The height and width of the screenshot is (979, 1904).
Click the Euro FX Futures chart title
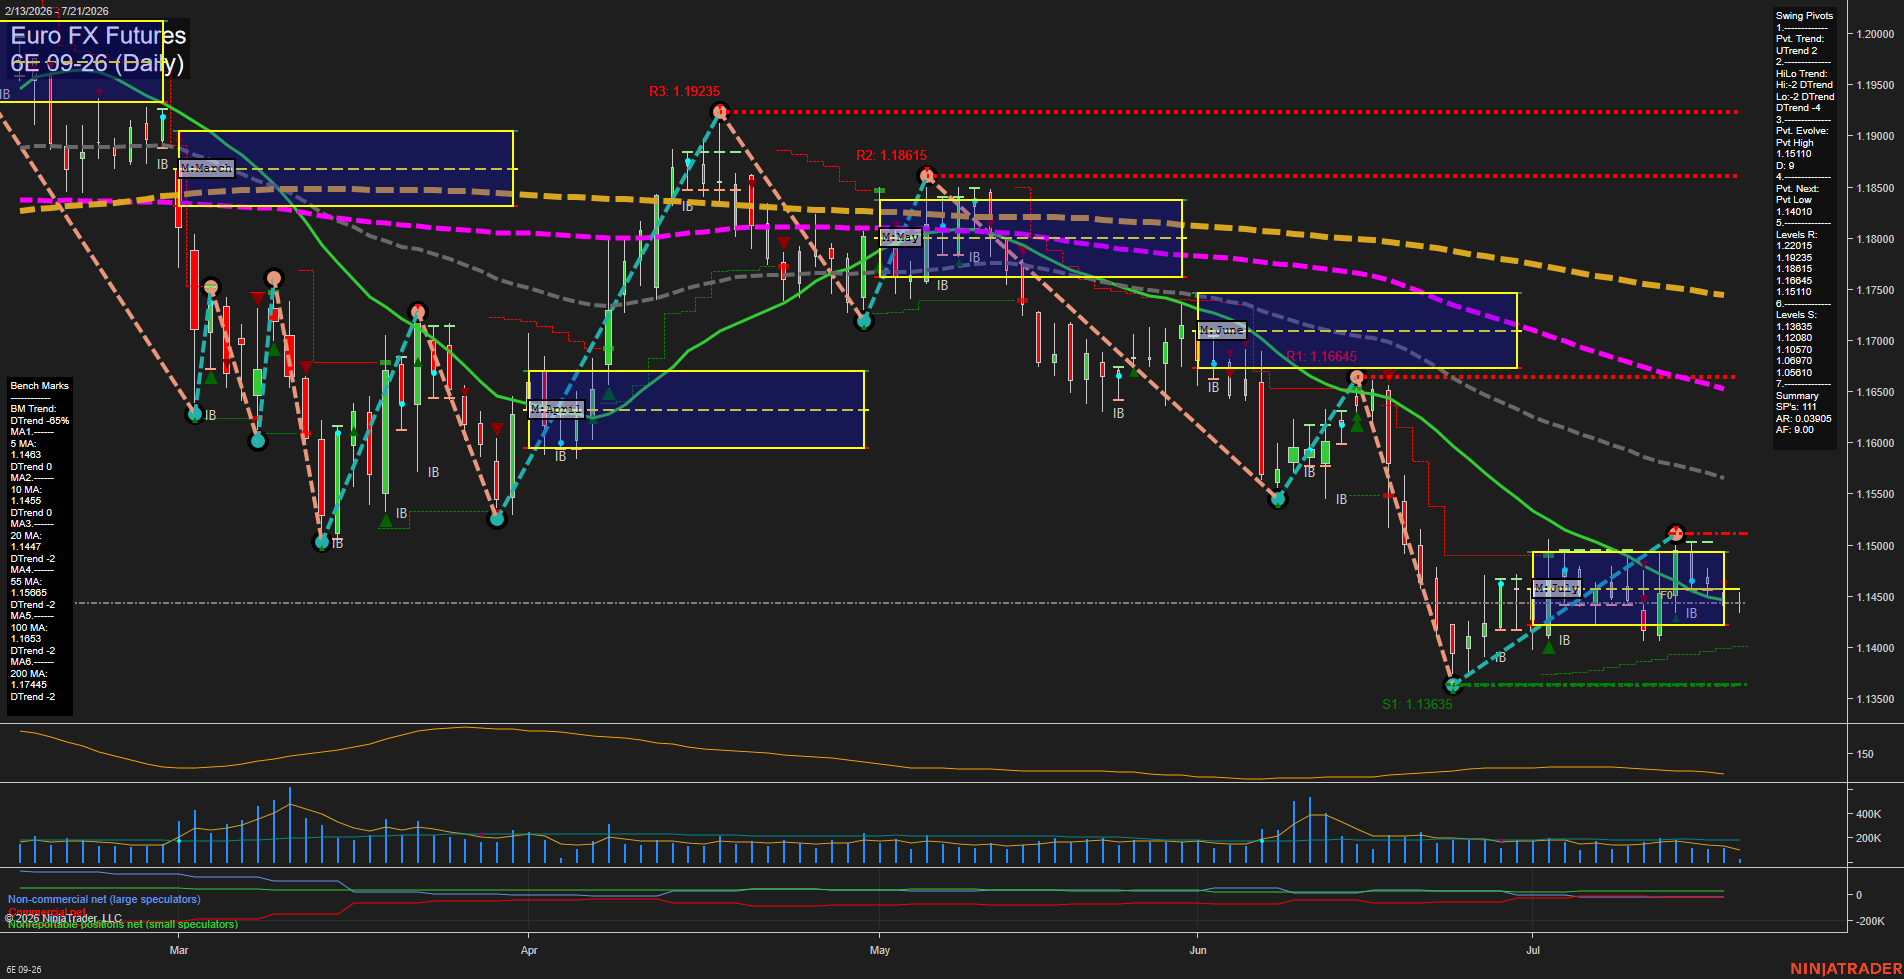click(98, 36)
